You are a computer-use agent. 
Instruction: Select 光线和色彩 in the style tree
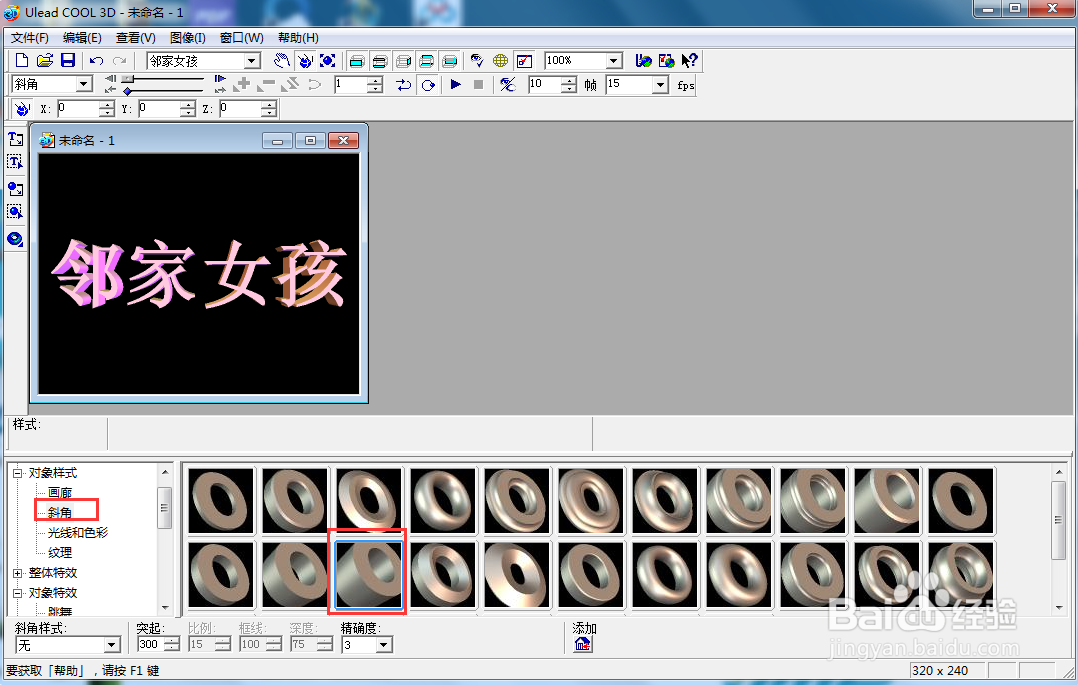pos(78,532)
